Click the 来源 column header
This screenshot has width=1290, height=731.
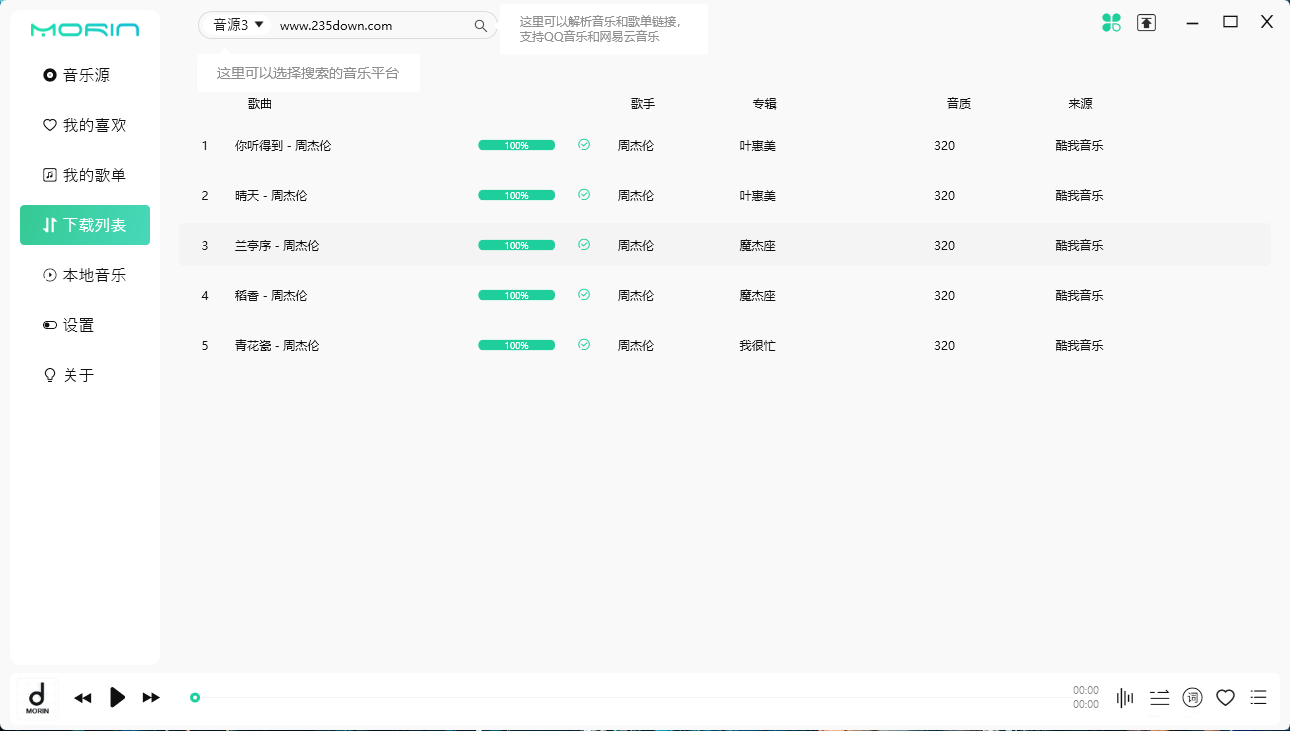pyautogui.click(x=1080, y=104)
